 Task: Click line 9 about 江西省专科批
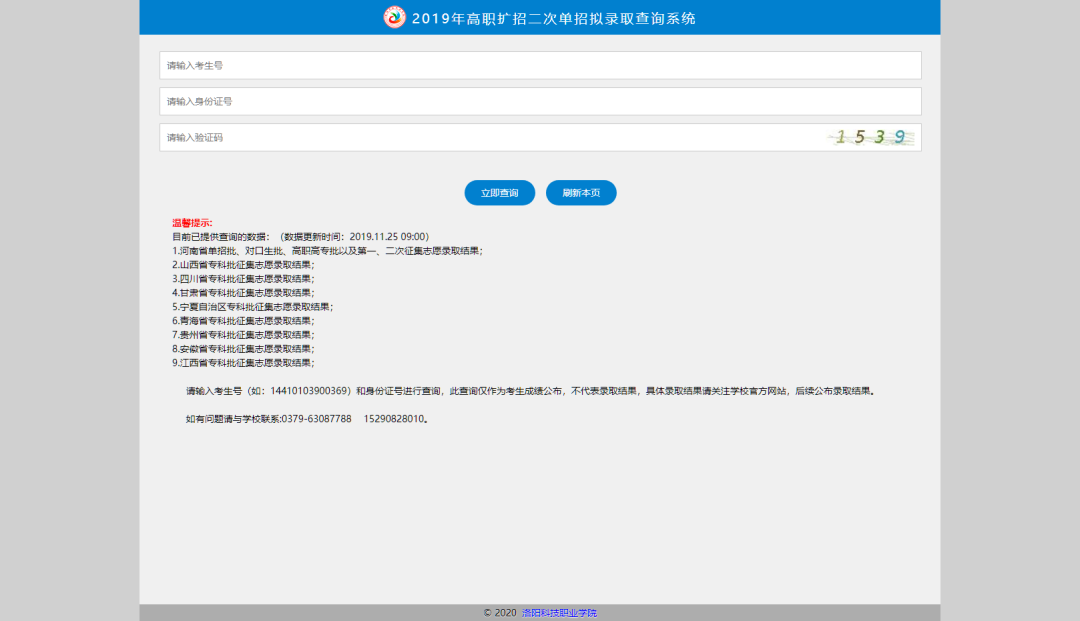pos(243,363)
